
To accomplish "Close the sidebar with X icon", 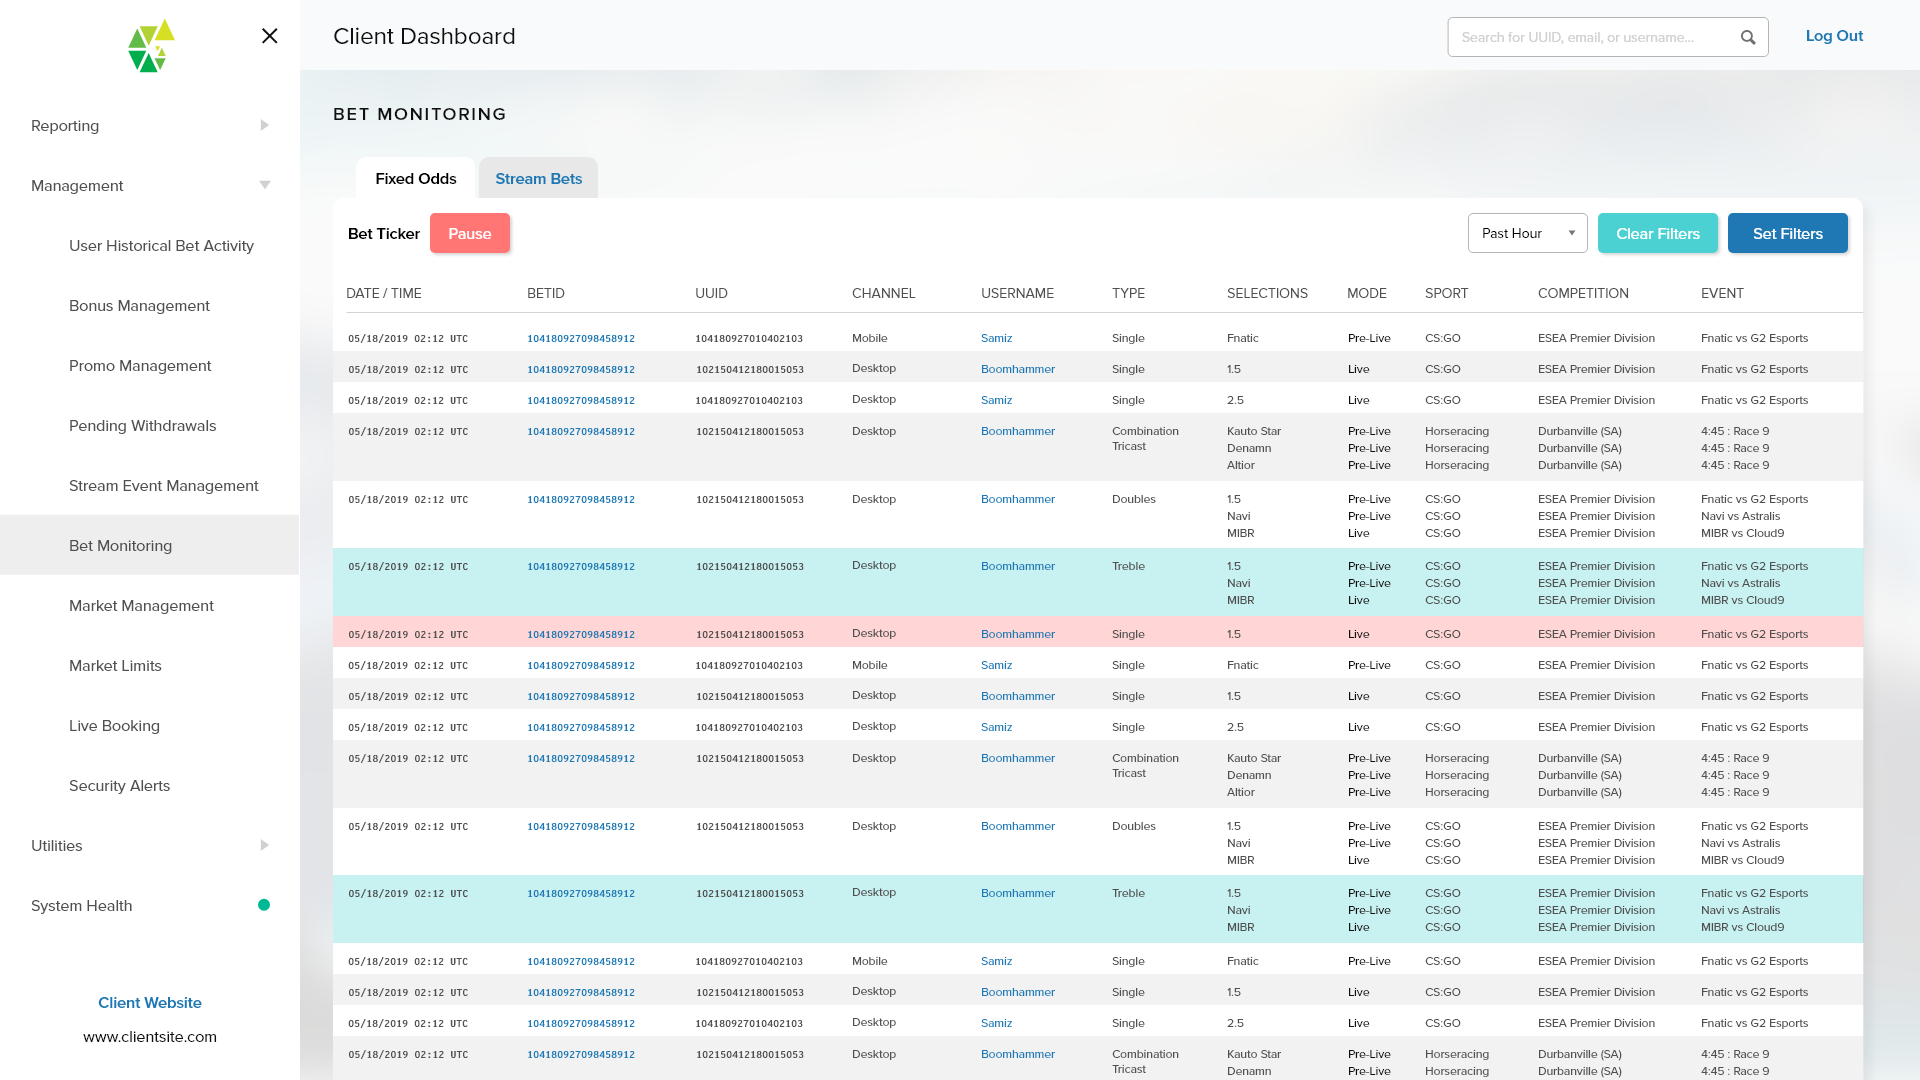I will 269,36.
